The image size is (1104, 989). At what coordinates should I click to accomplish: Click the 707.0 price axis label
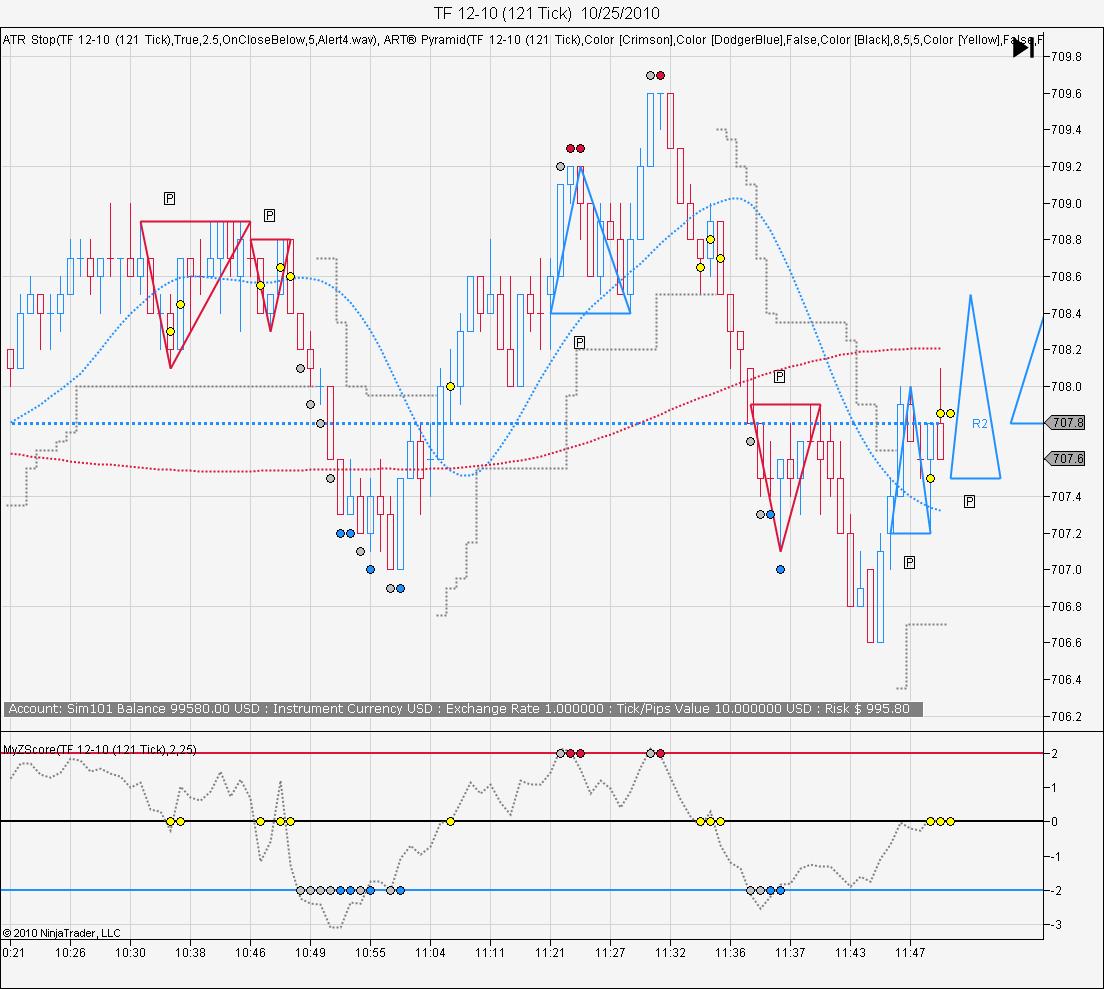pos(1066,569)
